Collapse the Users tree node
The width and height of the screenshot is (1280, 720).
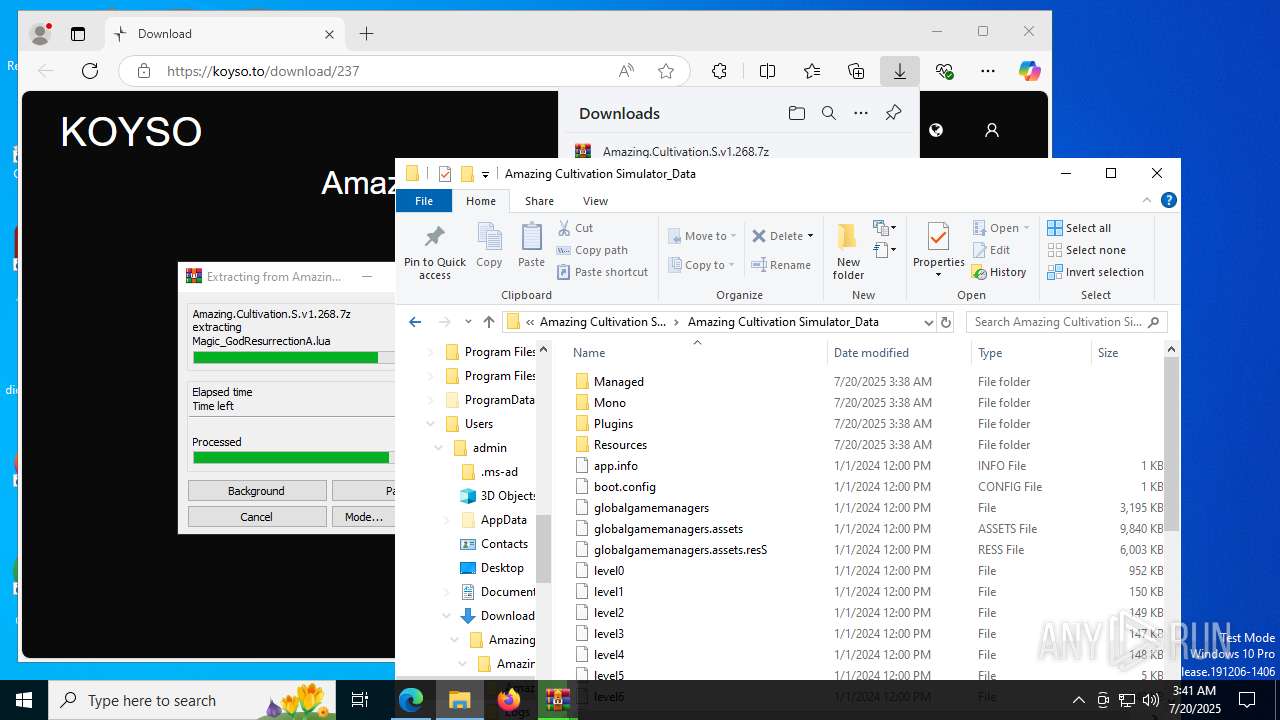431,424
